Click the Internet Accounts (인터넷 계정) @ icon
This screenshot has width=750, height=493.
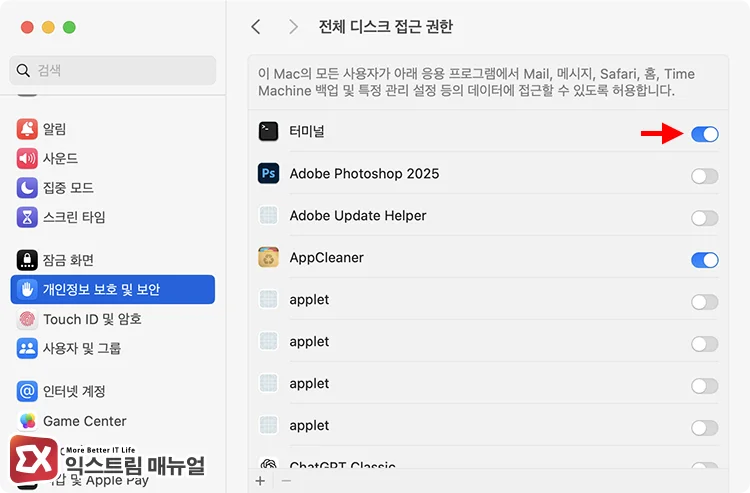(x=27, y=391)
